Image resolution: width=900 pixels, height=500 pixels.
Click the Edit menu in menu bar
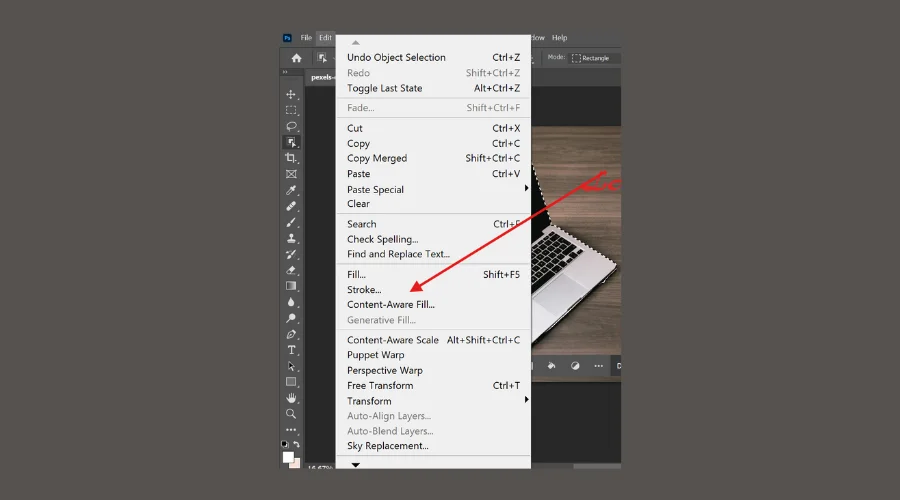325,38
